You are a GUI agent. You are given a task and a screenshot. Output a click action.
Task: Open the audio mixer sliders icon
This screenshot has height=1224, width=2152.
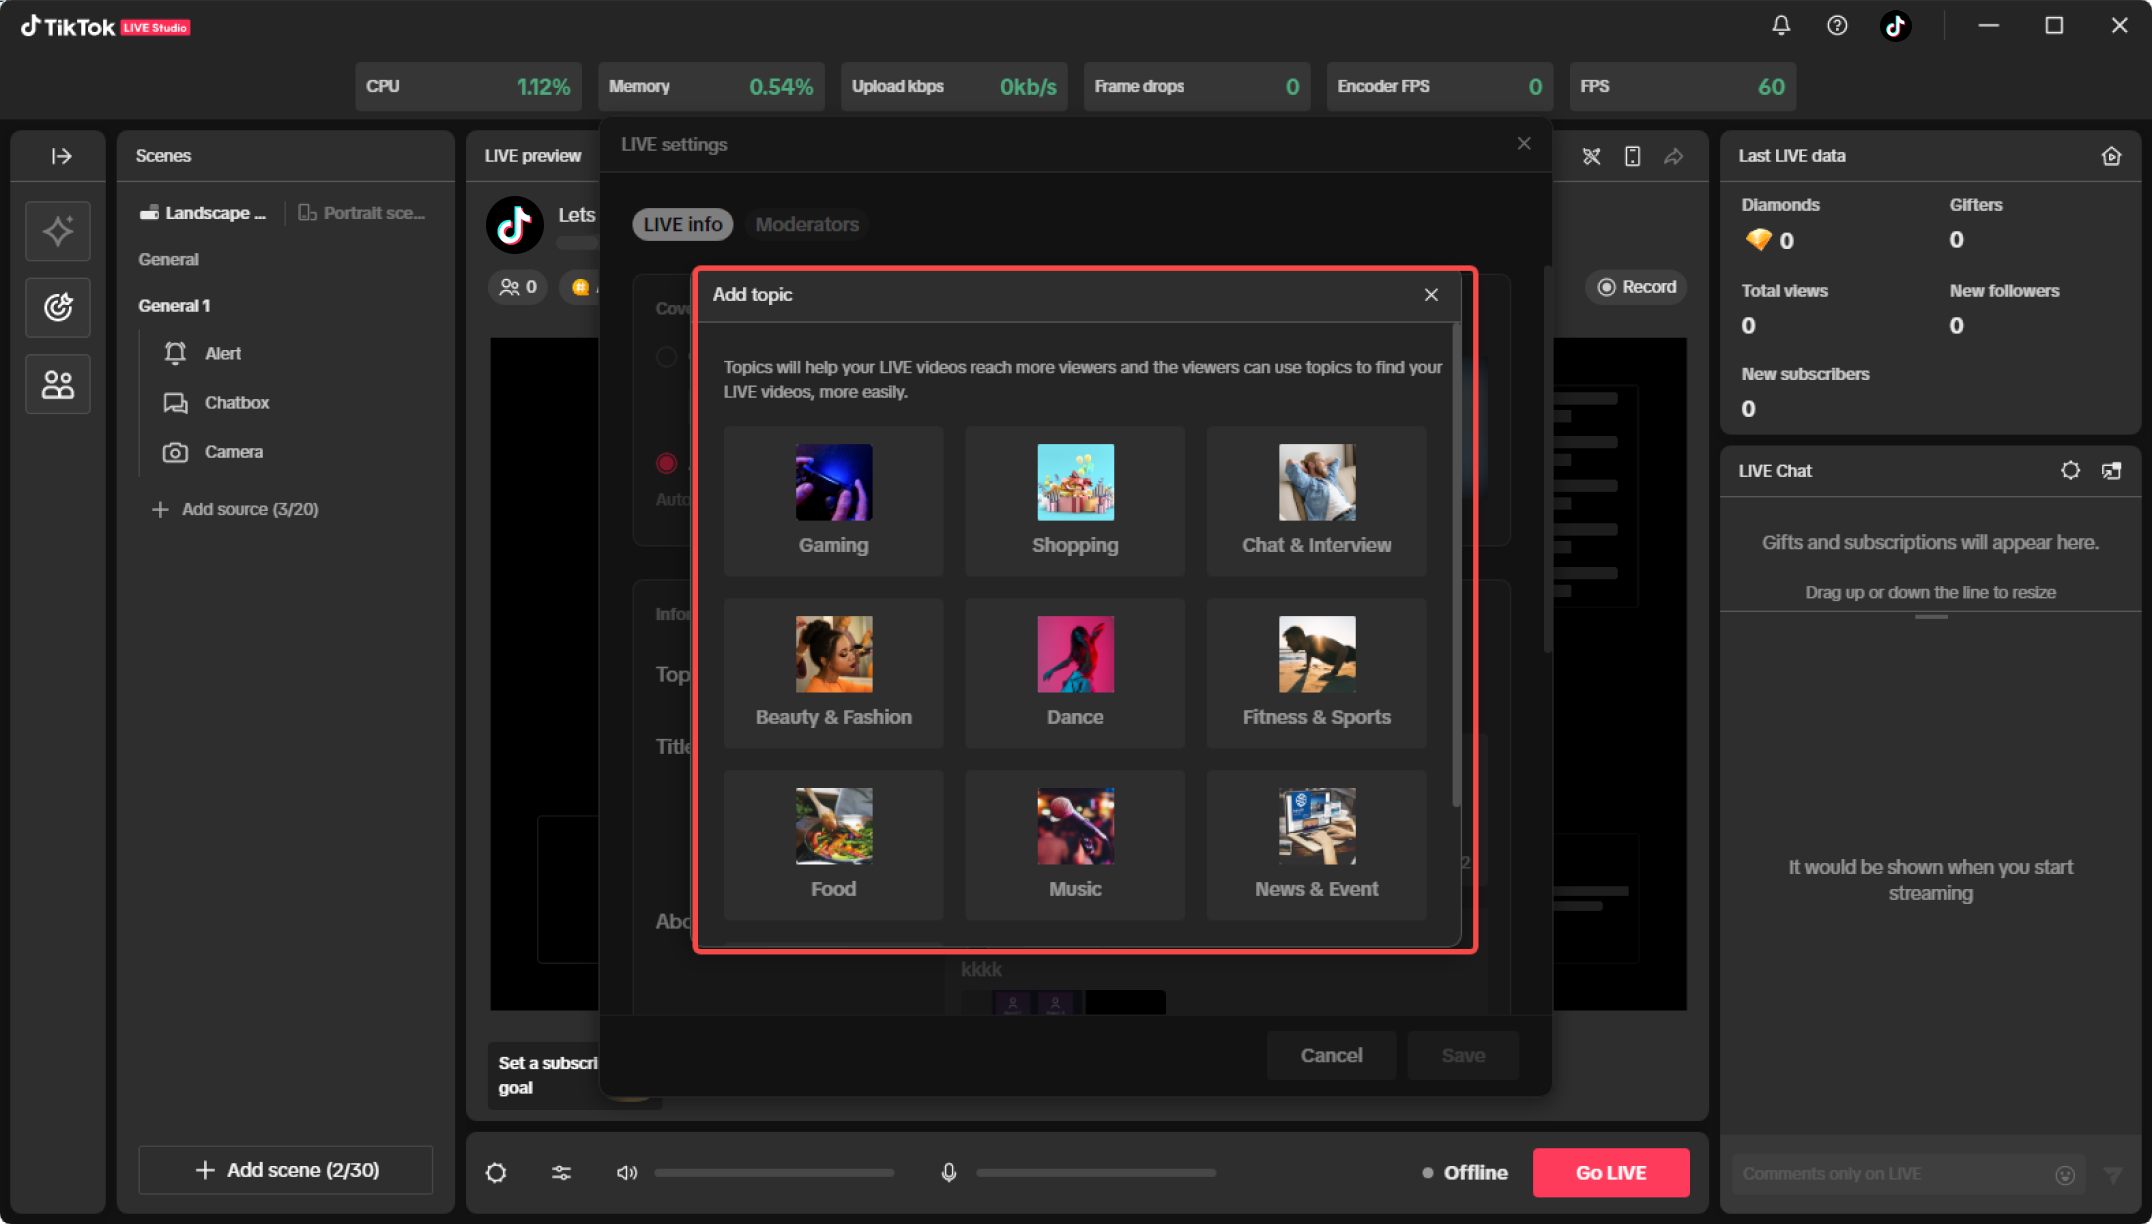(x=562, y=1173)
